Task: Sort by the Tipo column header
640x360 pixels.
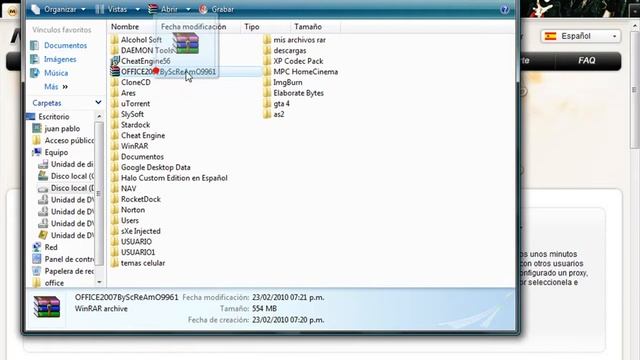Action: click(x=252, y=27)
